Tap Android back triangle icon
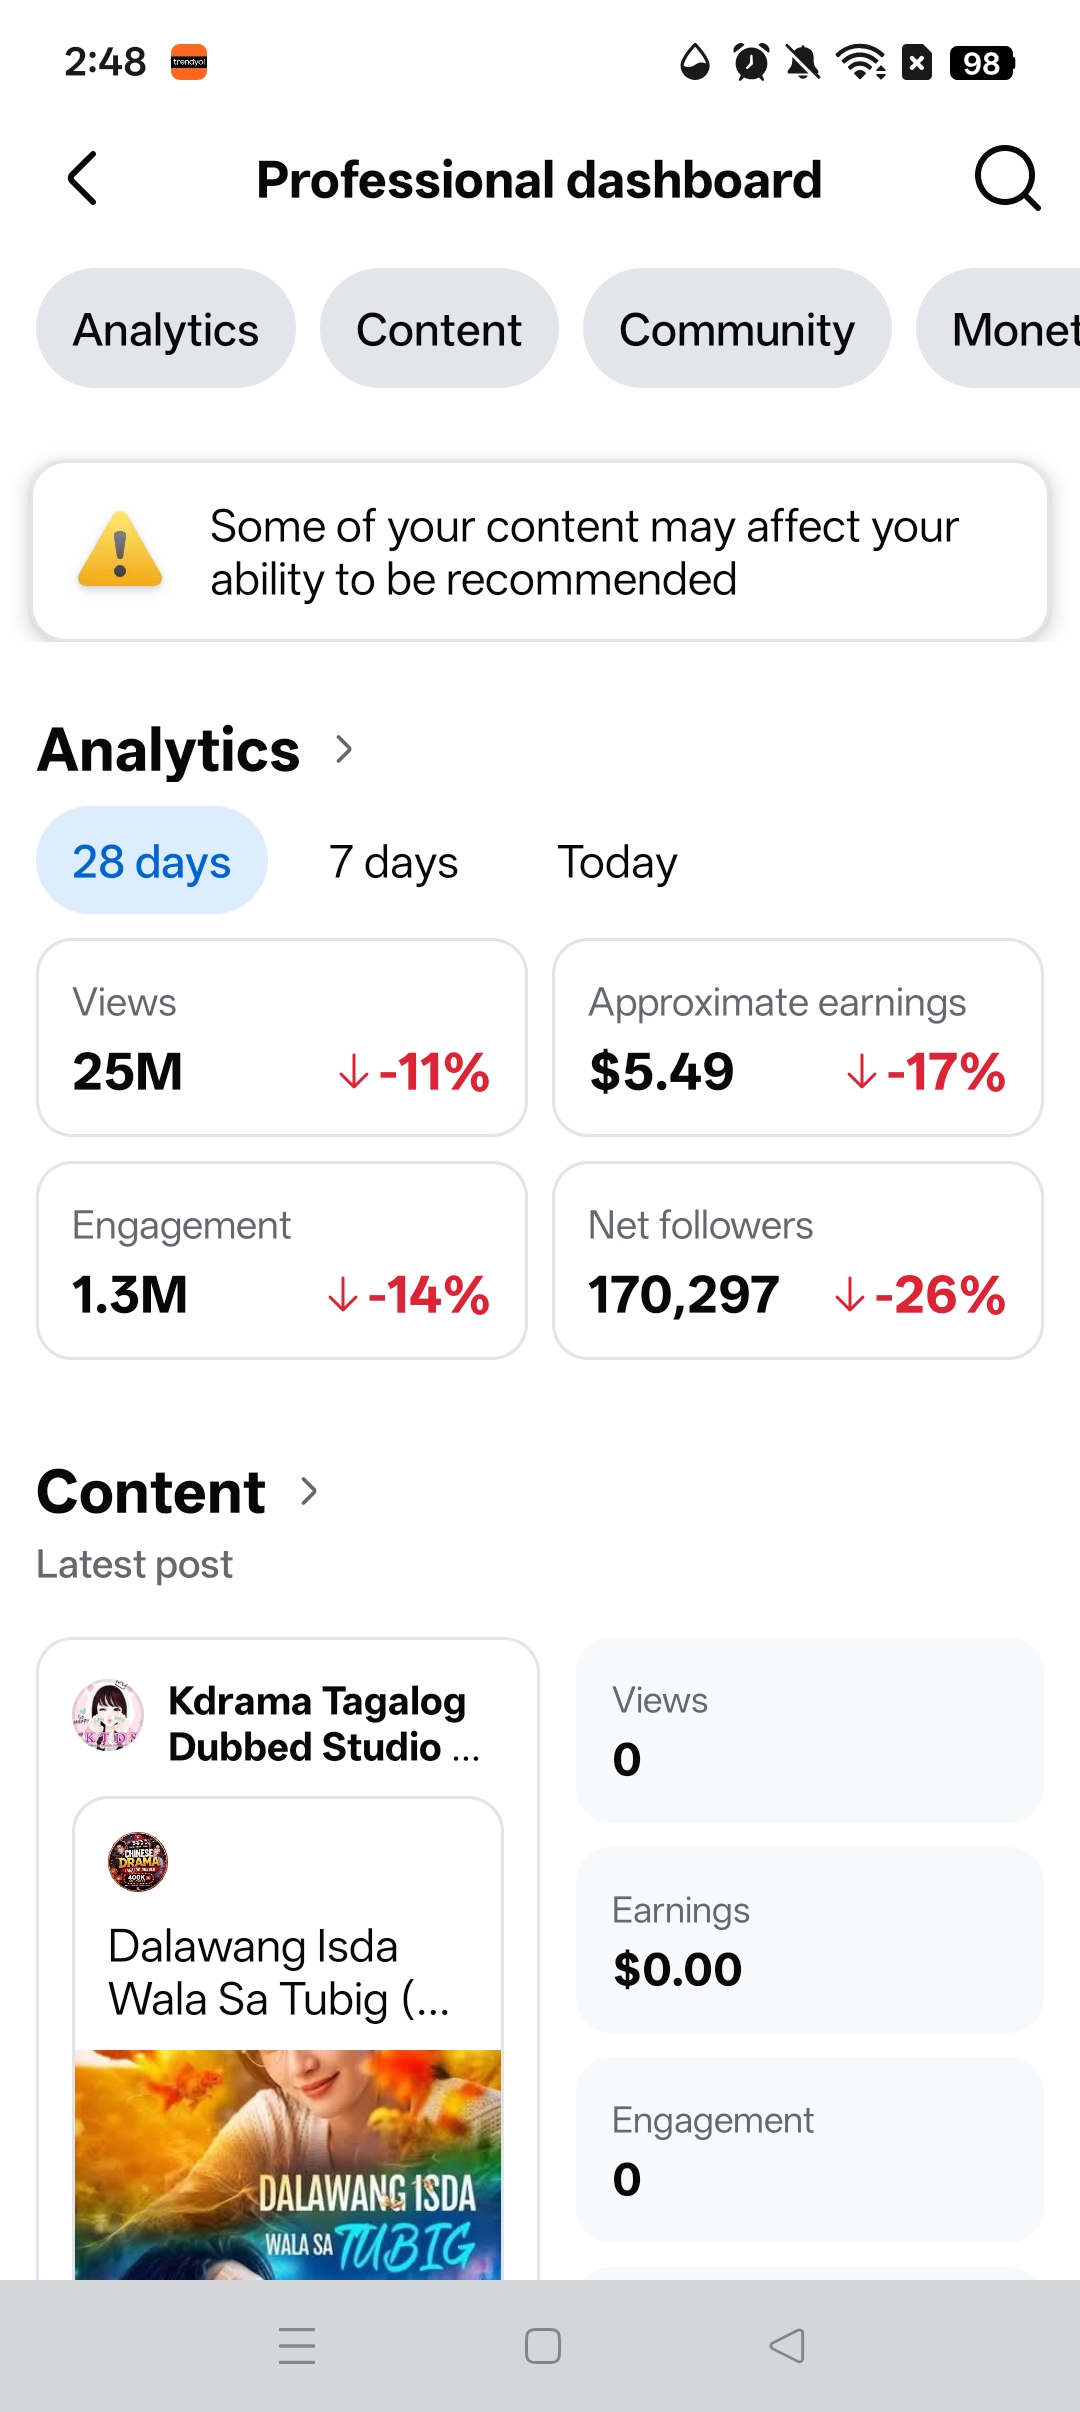This screenshot has height=2412, width=1080. [x=787, y=2345]
